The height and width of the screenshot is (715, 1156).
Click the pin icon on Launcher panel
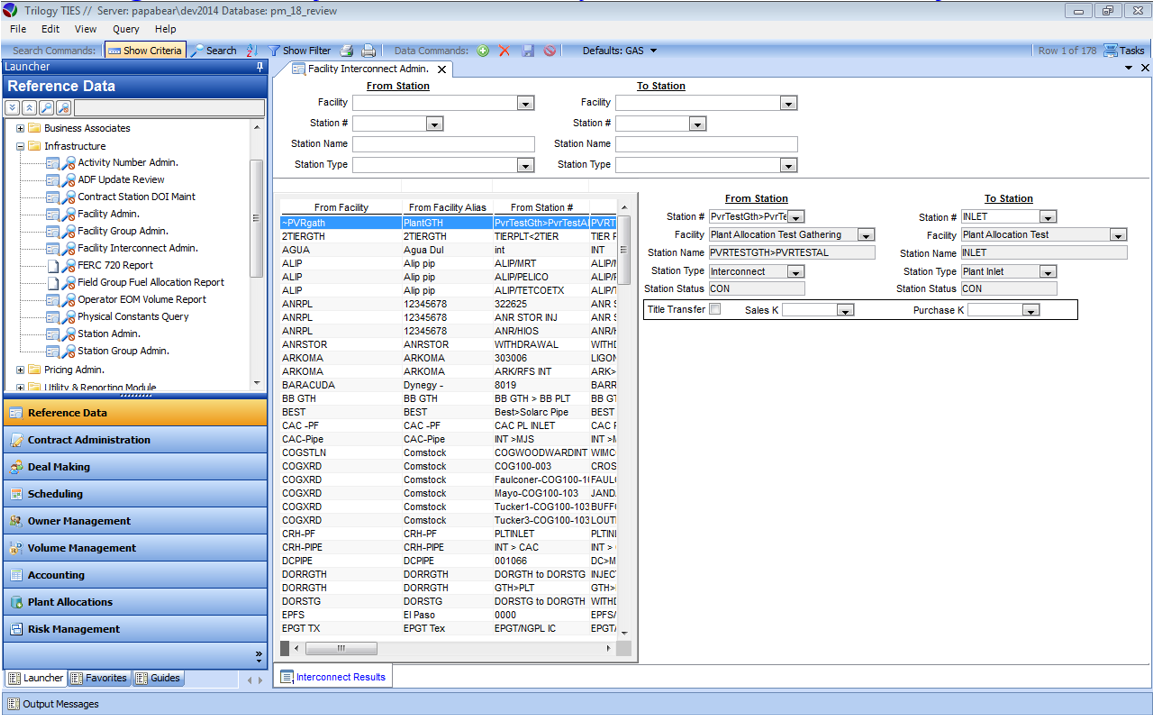point(260,67)
